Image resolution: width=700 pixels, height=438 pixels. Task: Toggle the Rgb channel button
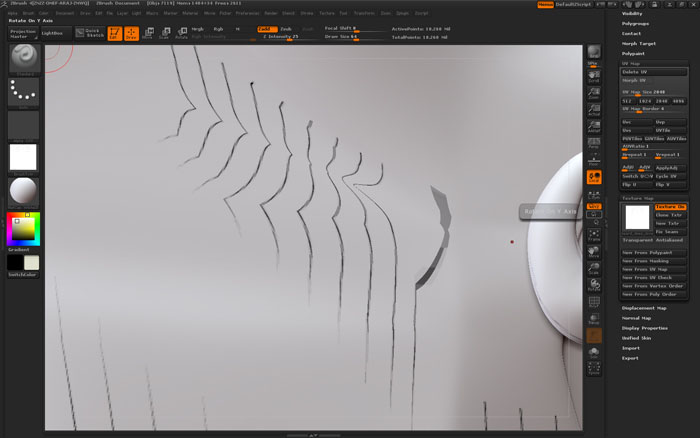(x=218, y=29)
